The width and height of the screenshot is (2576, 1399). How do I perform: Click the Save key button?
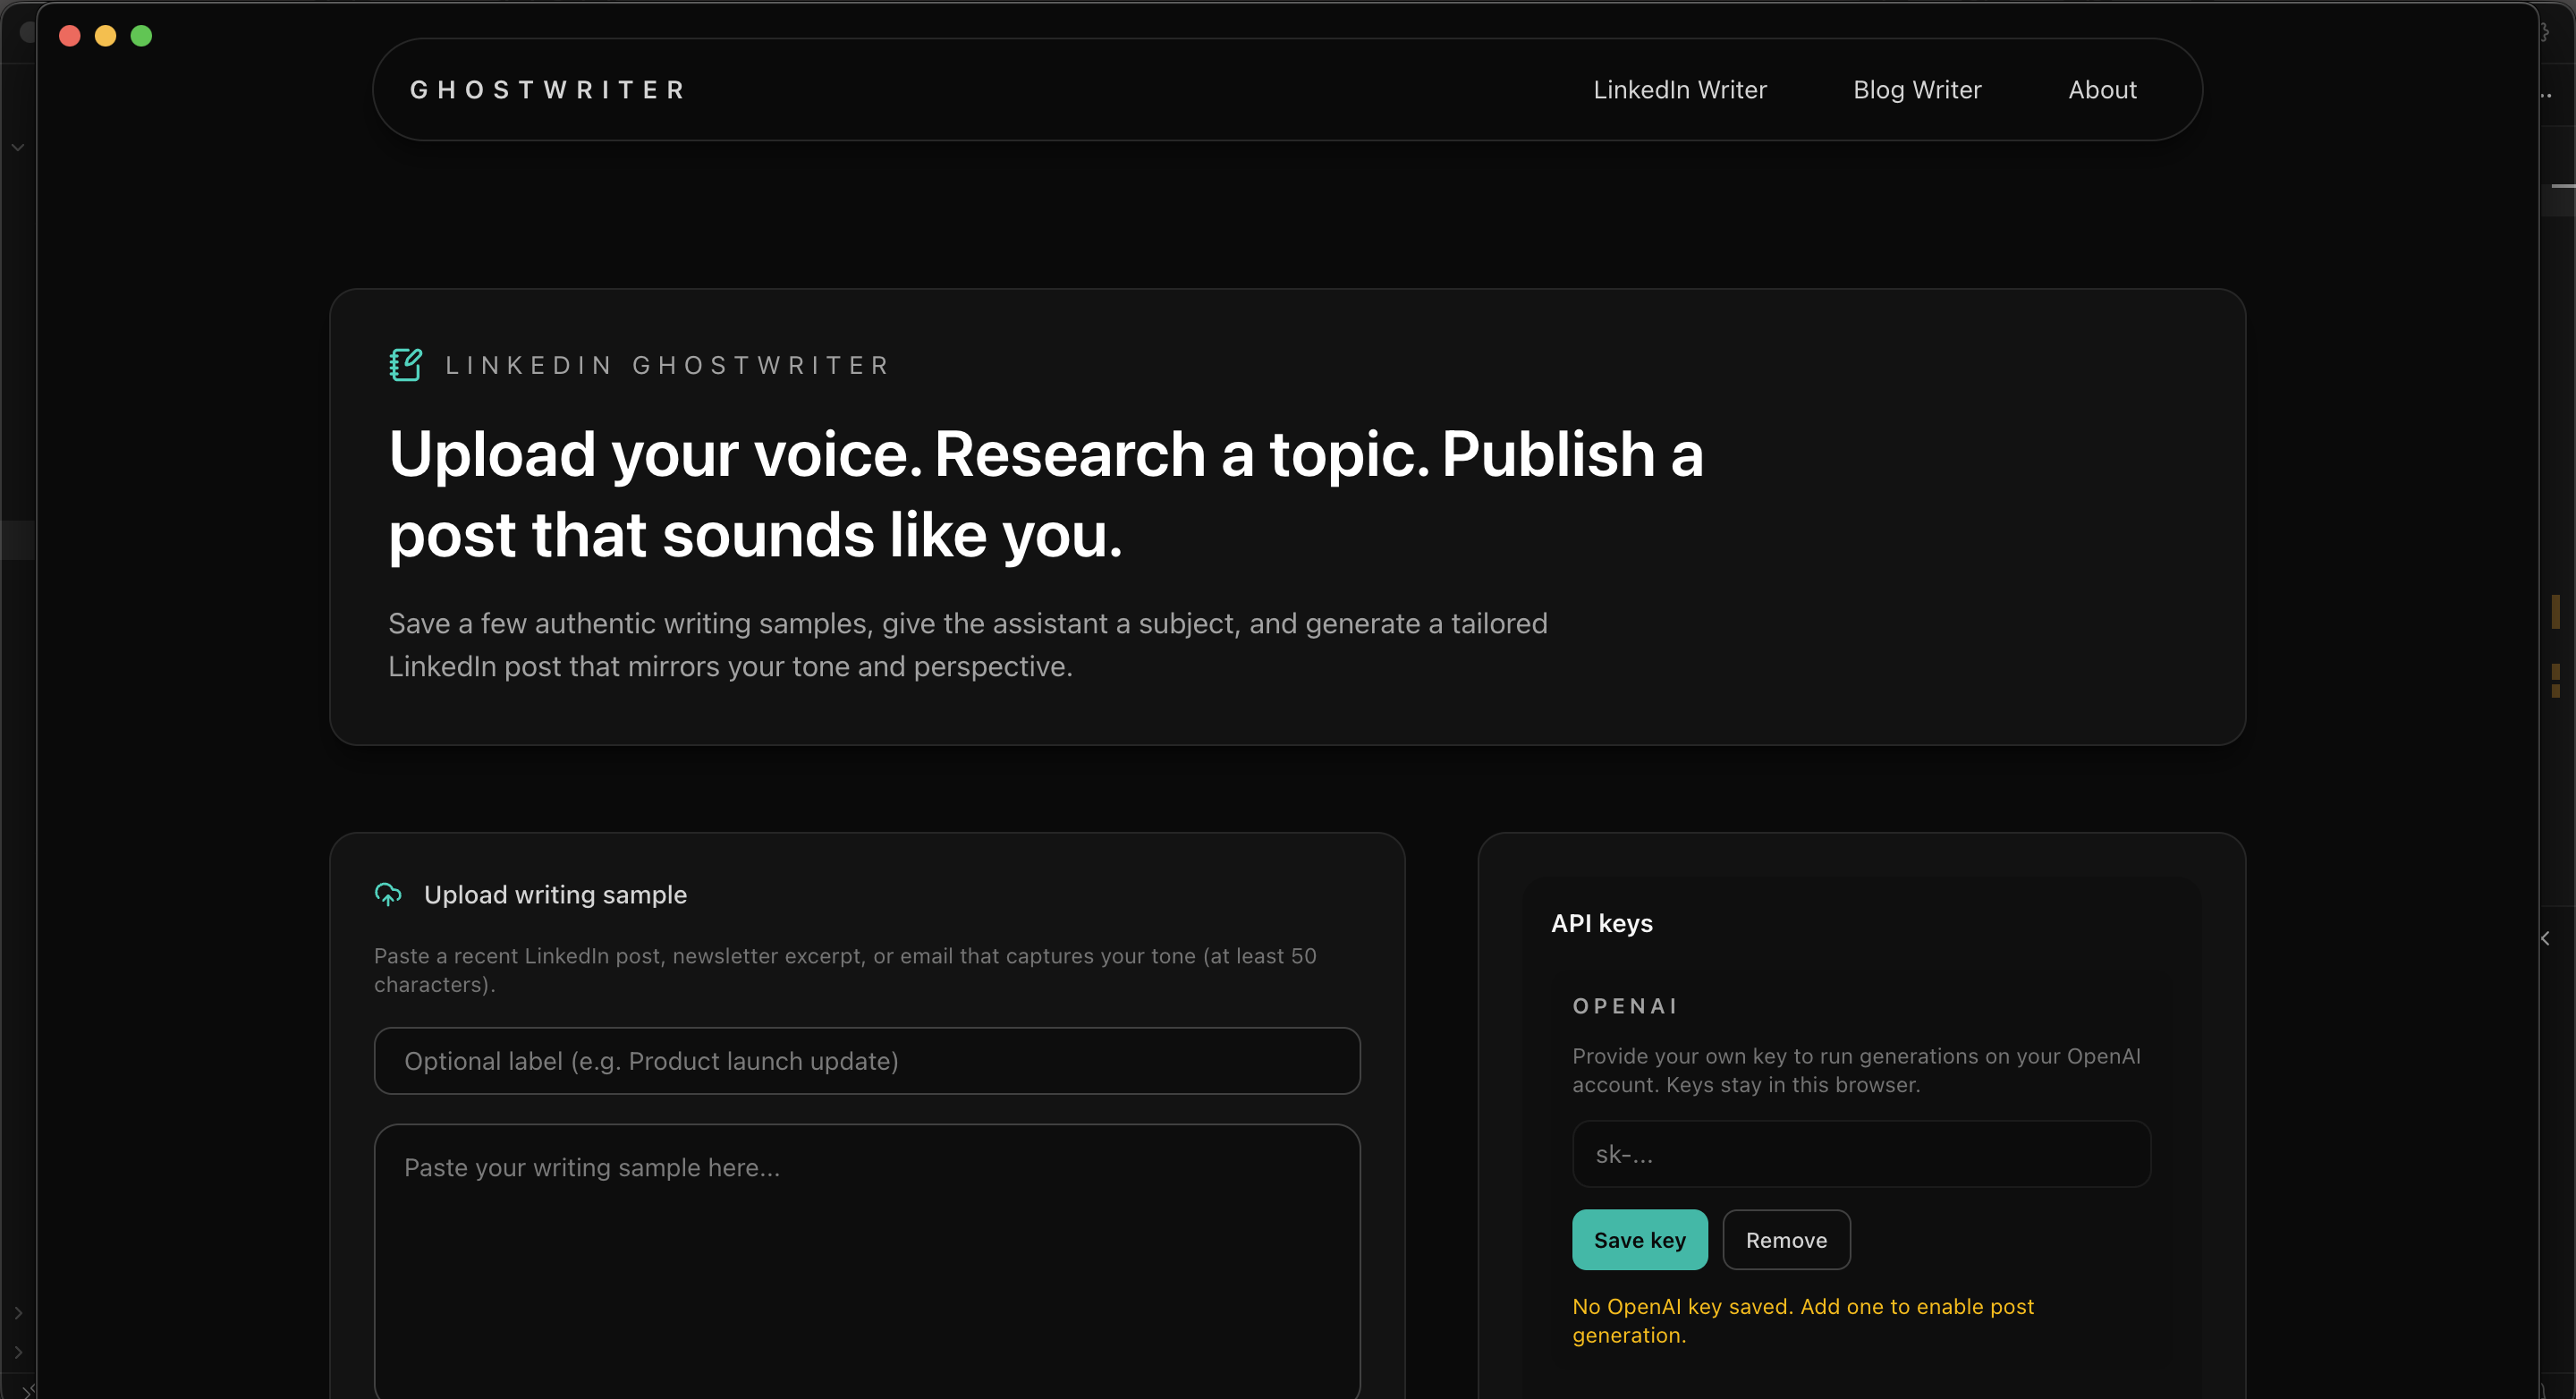pos(1639,1239)
